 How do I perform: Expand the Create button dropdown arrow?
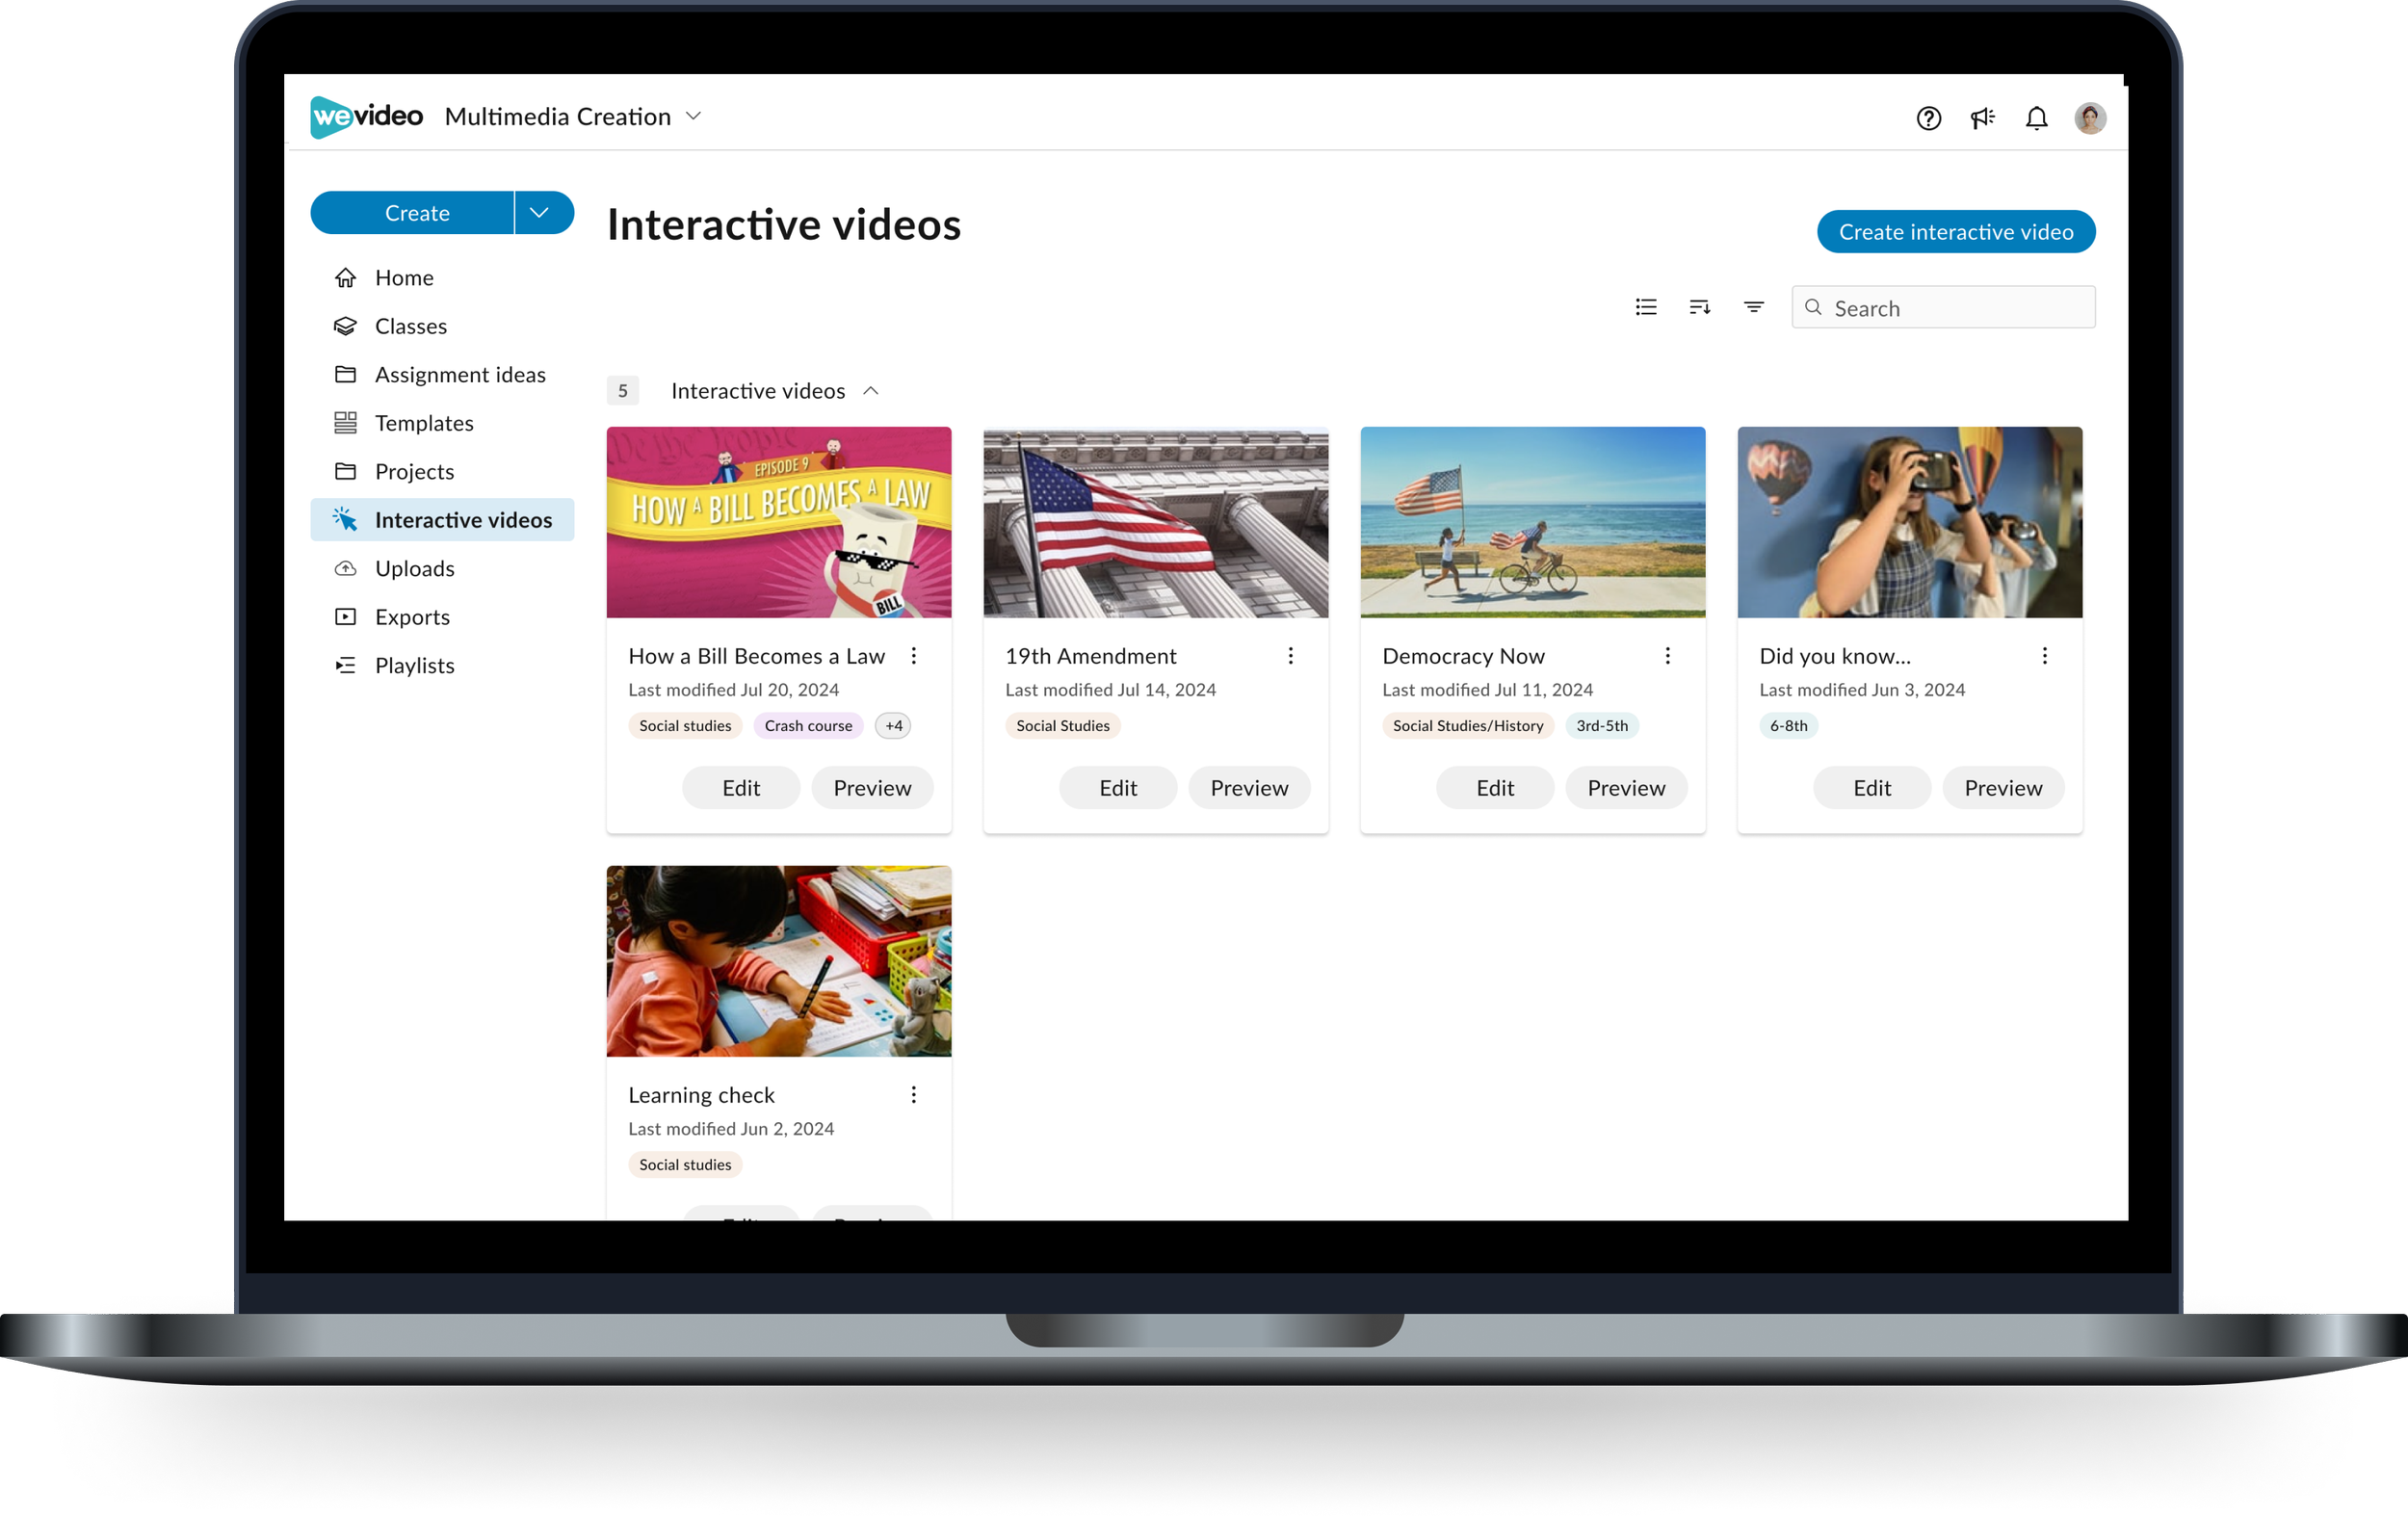pyautogui.click(x=539, y=213)
